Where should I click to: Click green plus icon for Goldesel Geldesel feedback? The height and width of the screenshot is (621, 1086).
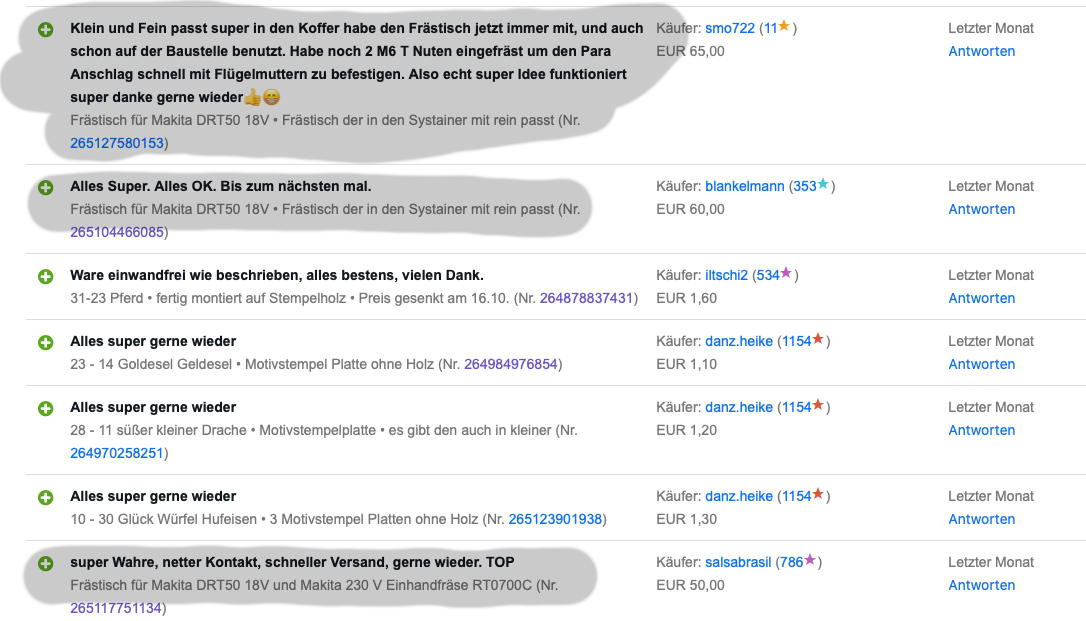pyautogui.click(x=46, y=342)
